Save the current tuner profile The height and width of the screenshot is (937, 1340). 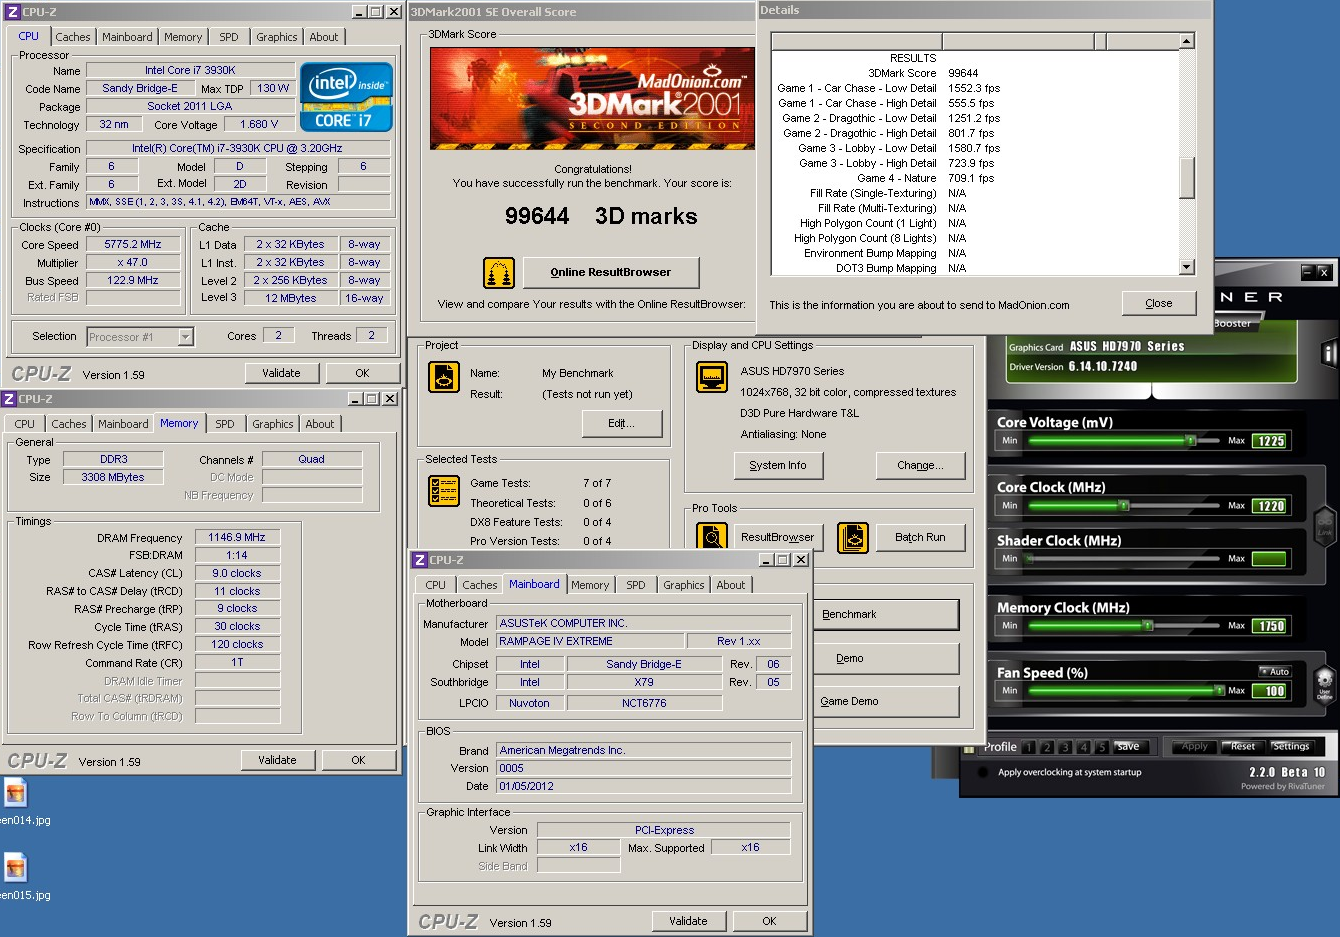point(1129,747)
